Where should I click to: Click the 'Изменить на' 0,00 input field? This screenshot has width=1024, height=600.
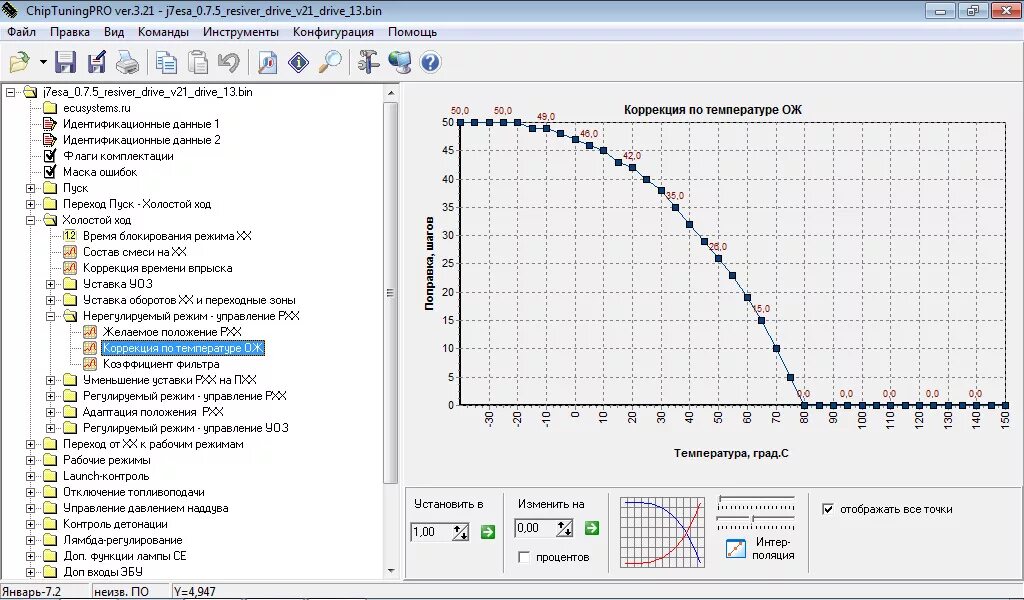click(535, 528)
